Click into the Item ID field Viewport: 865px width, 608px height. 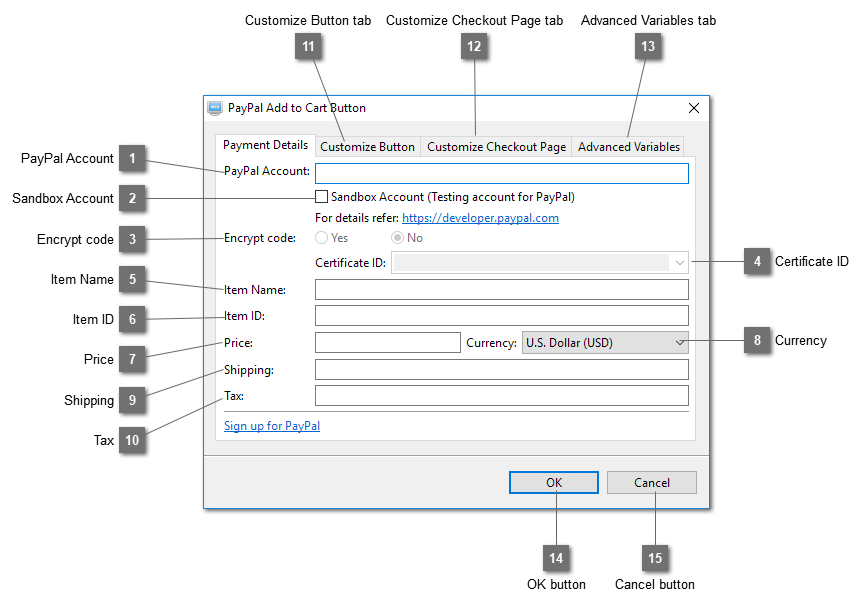(501, 316)
